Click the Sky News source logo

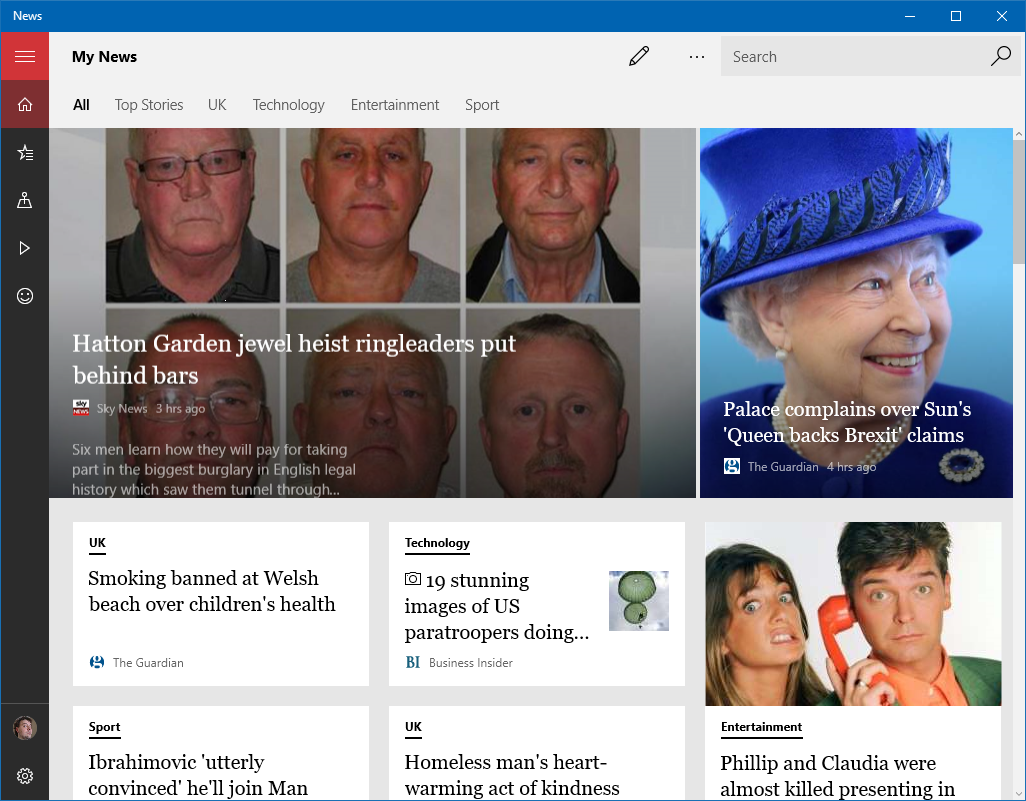[81, 408]
